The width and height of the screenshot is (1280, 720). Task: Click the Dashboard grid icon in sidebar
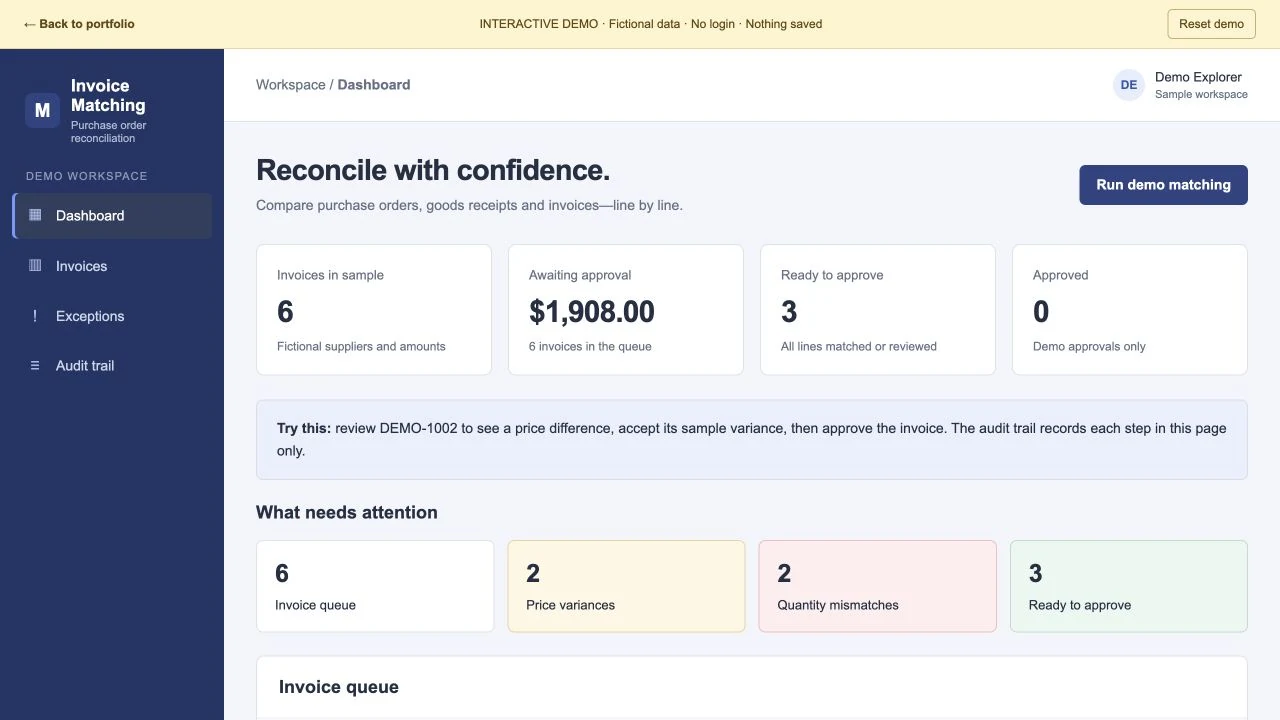(35, 215)
